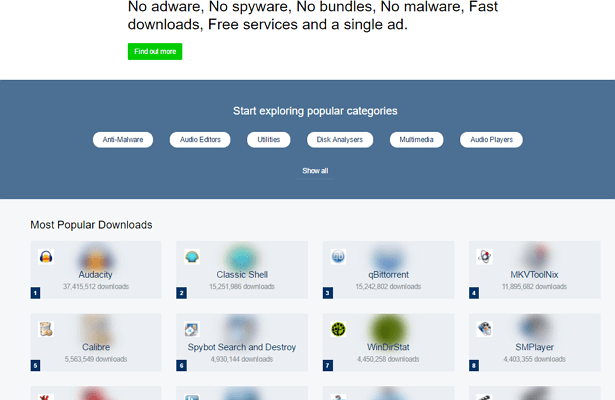Open the MKVToolNix title link
The width and height of the screenshot is (615, 400).
(x=534, y=275)
